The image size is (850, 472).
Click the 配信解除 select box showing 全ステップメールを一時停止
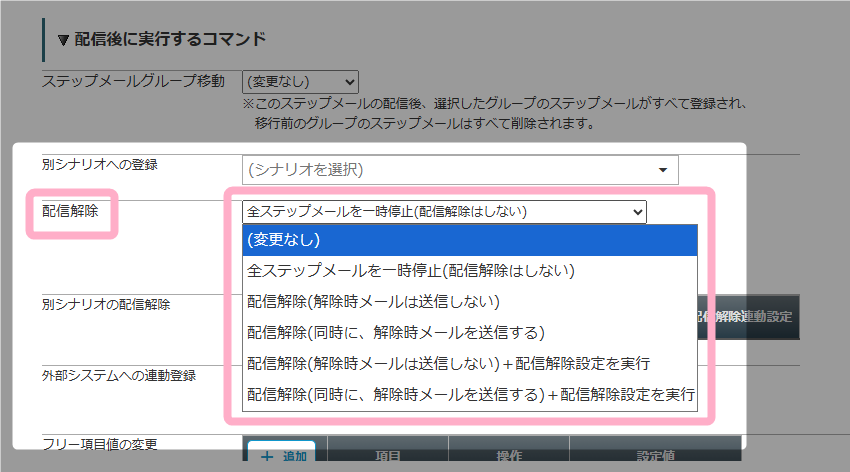[444, 211]
